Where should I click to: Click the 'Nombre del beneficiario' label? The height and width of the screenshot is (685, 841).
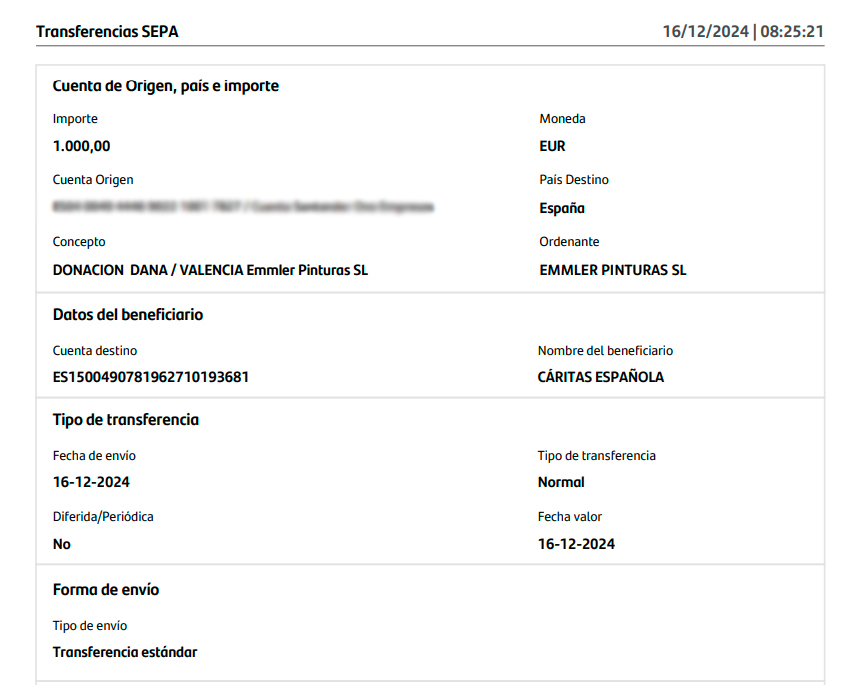click(606, 351)
